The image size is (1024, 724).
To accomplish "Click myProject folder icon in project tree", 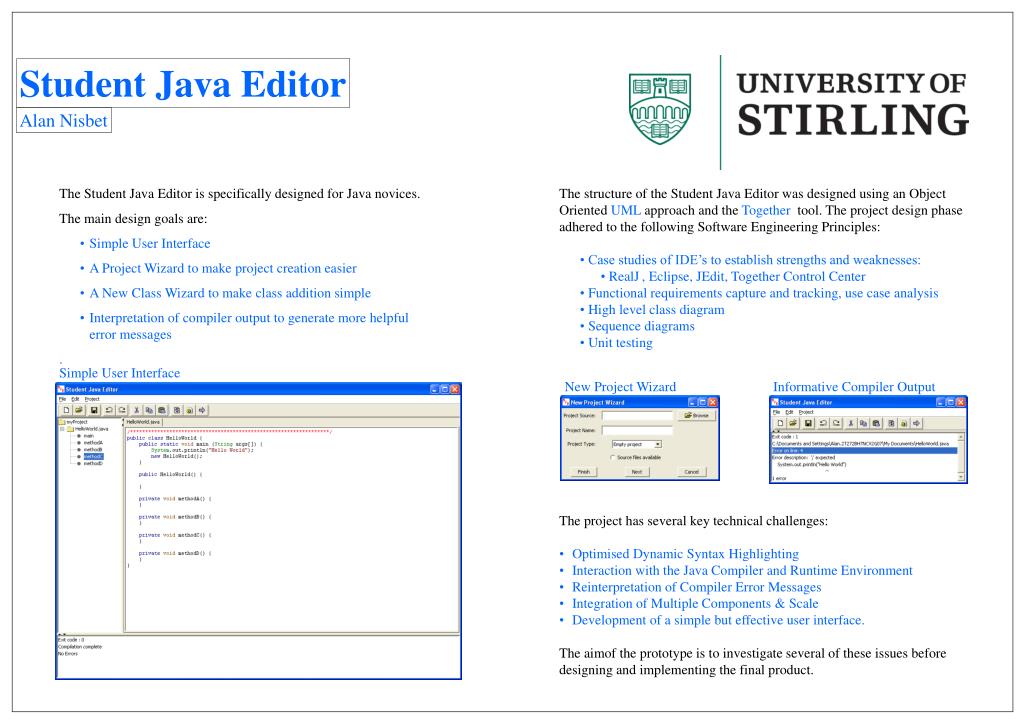I will point(61,422).
